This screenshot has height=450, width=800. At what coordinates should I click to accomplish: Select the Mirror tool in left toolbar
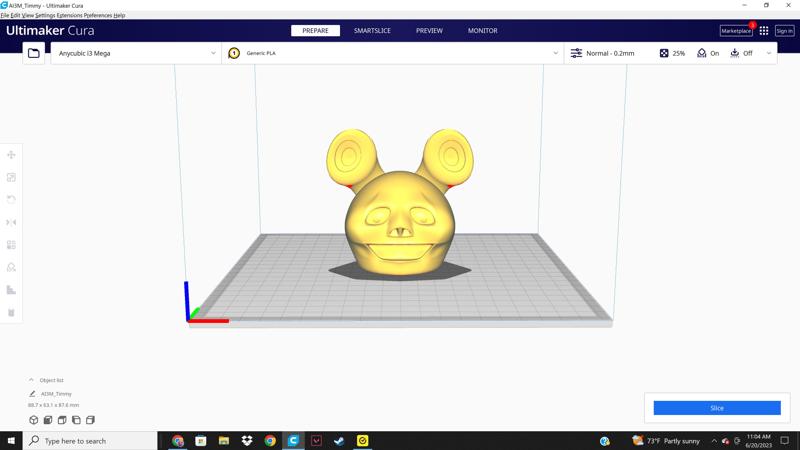coord(11,222)
